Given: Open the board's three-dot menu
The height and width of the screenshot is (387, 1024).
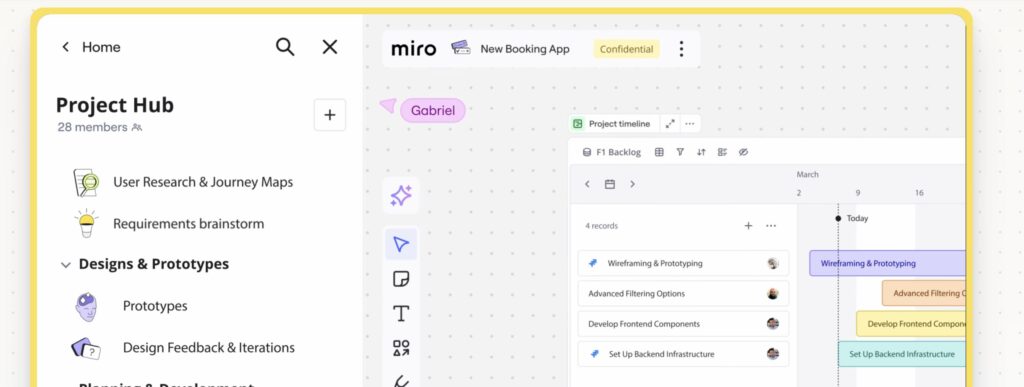Looking at the screenshot, I should click(681, 49).
